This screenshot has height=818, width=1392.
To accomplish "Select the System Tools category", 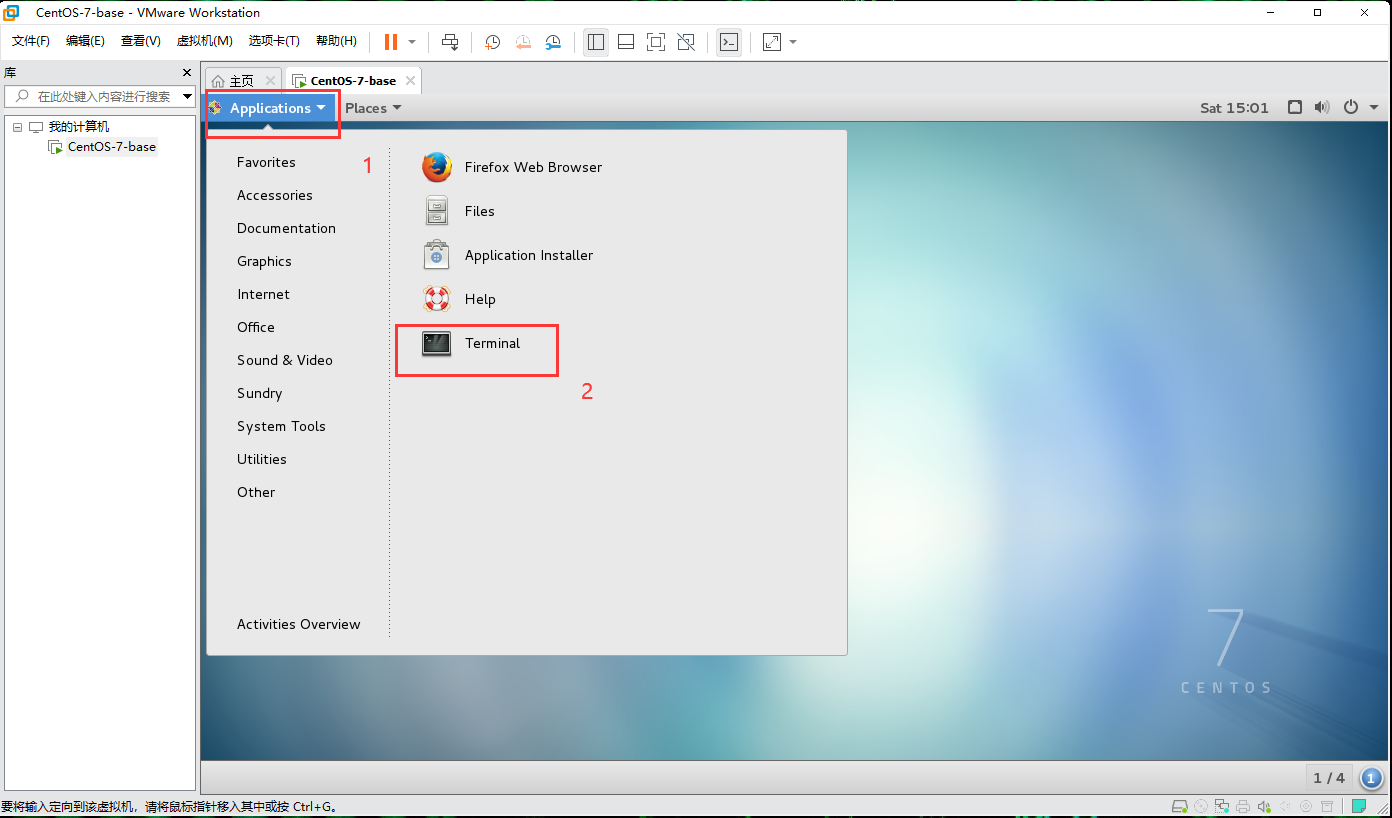I will [x=281, y=426].
